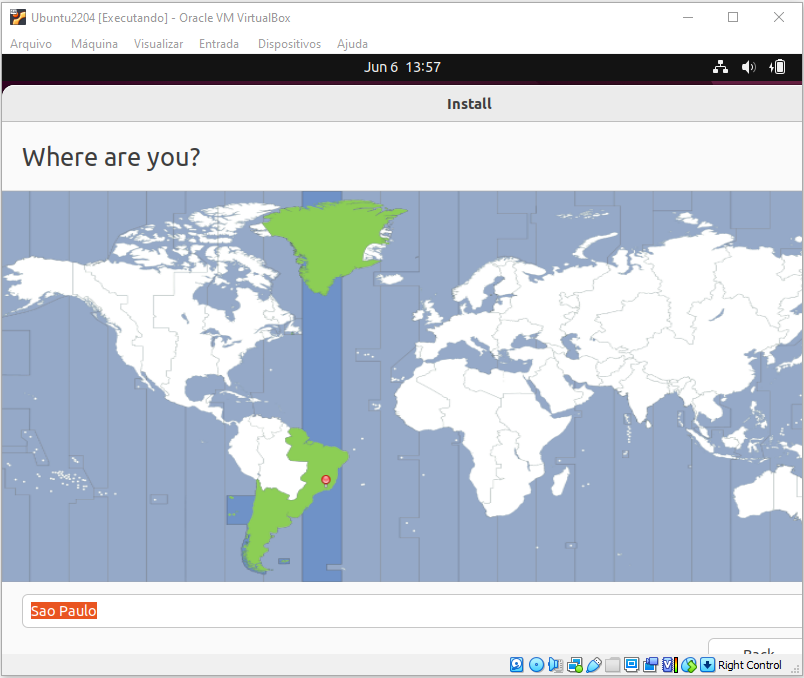Click the CPU virtualization V indicator icon
This screenshot has width=804, height=678.
pyautogui.click(x=670, y=665)
